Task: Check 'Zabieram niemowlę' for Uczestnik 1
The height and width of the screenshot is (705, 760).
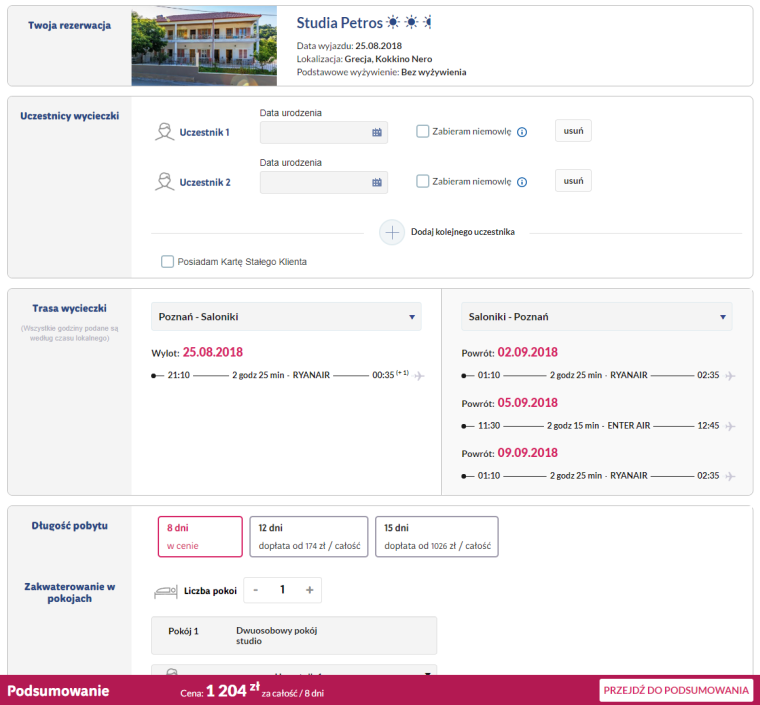Action: click(x=423, y=131)
